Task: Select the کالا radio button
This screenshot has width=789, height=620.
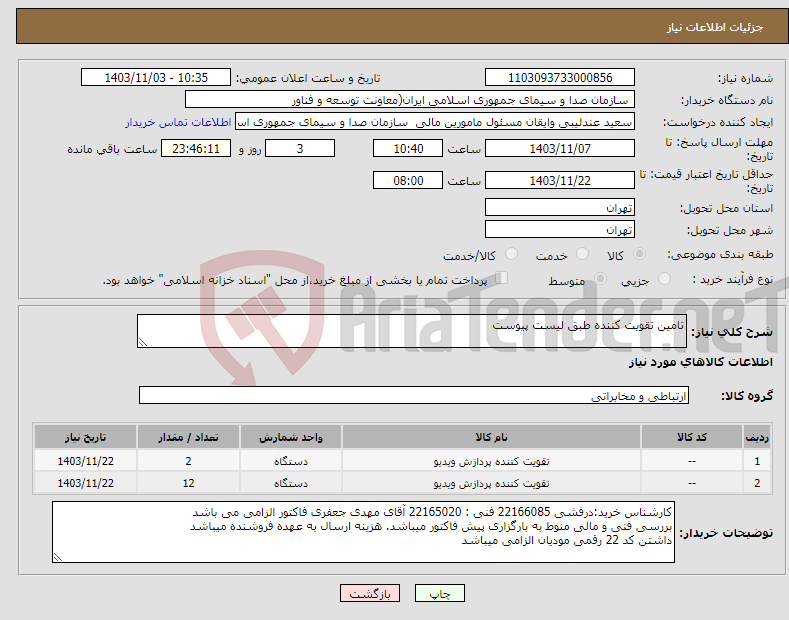Action: pyautogui.click(x=639, y=254)
